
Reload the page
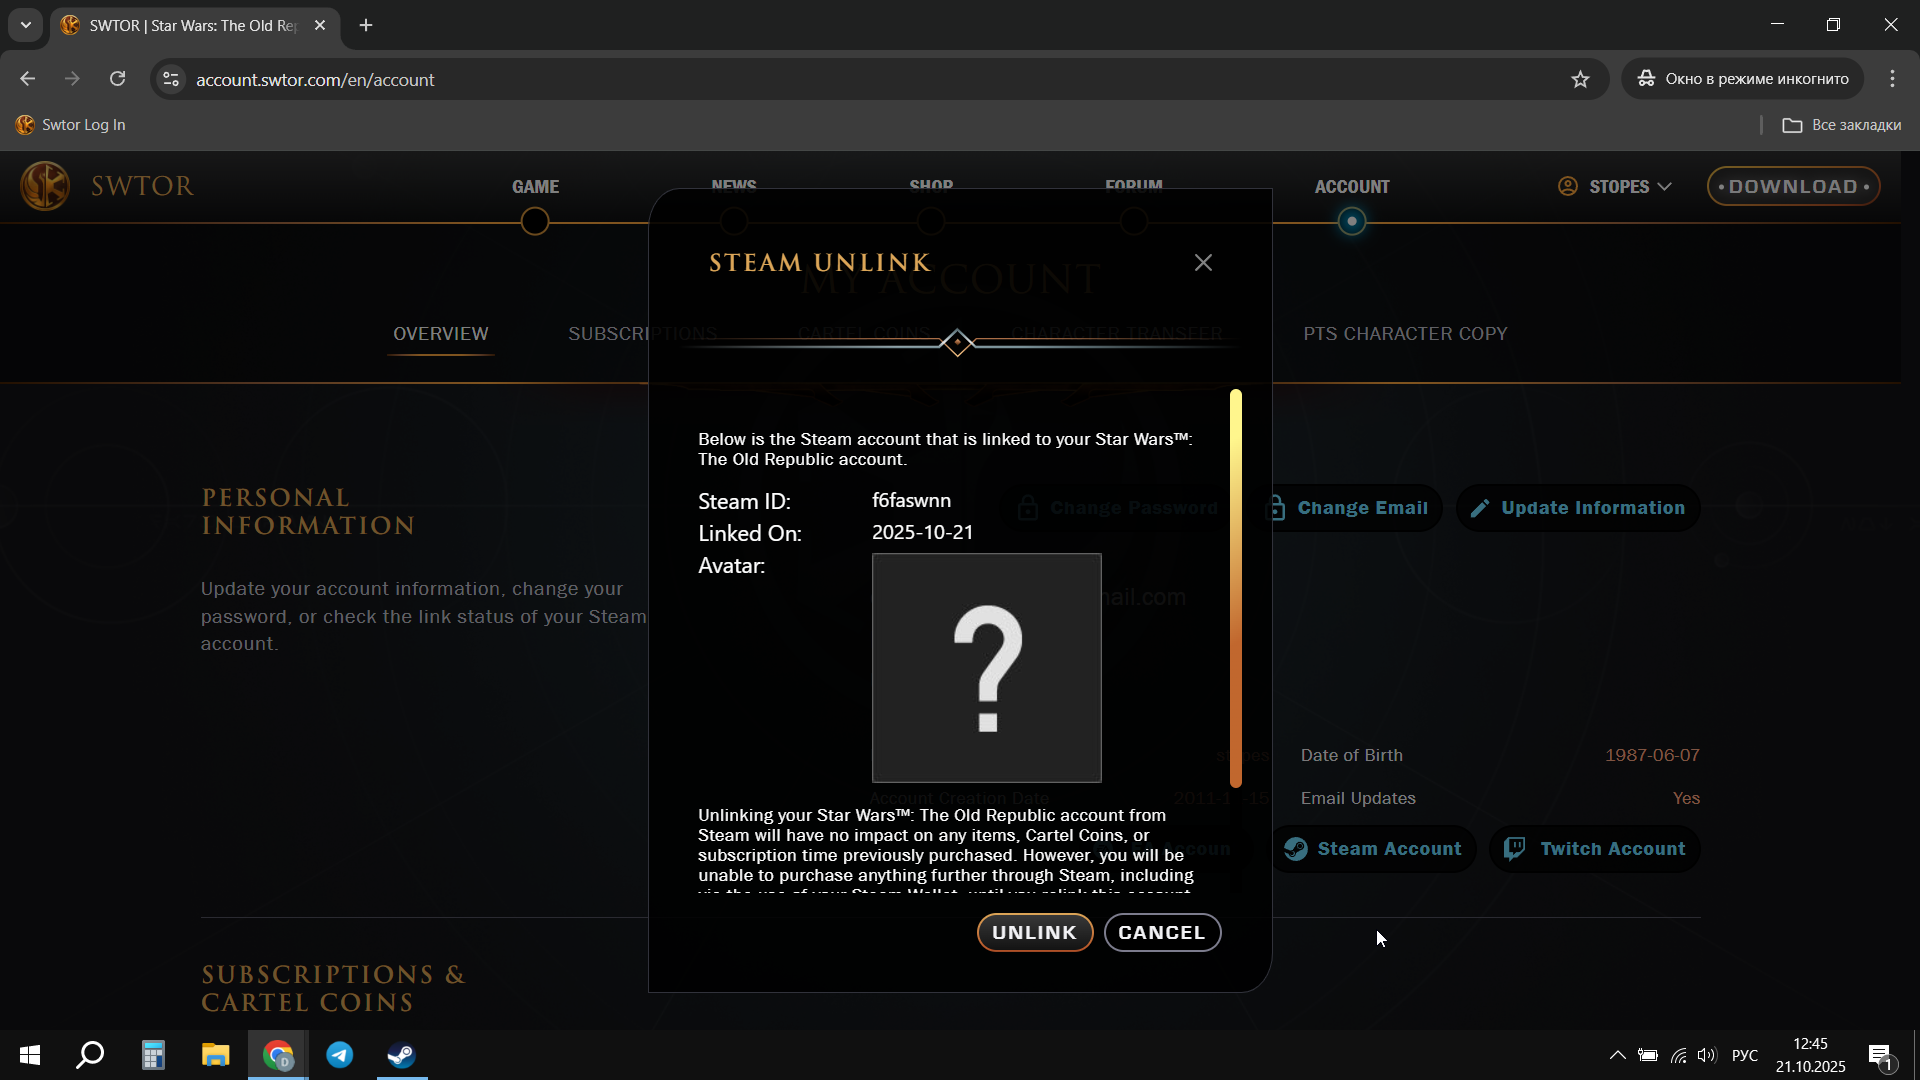coord(118,79)
